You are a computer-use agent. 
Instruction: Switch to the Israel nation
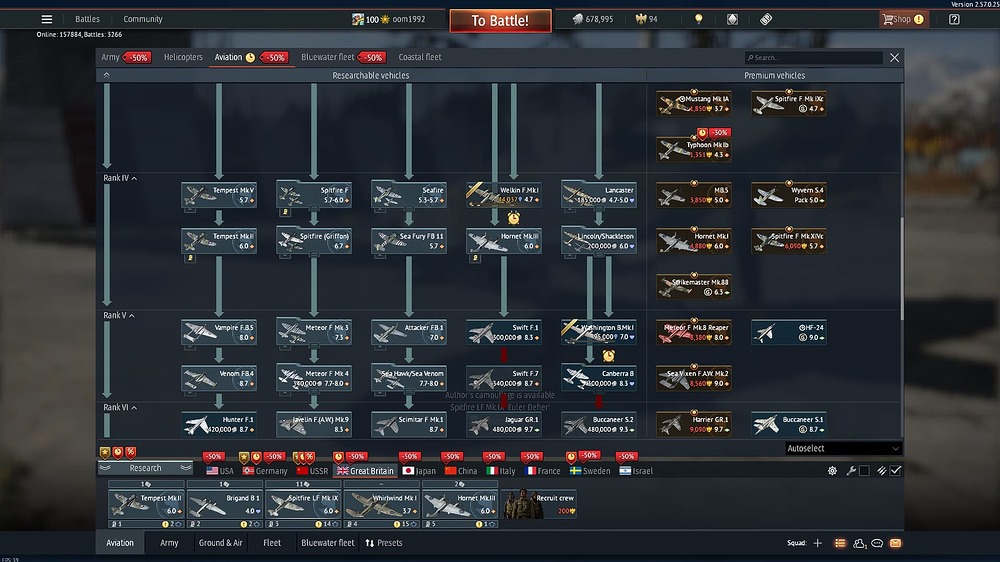(636, 471)
